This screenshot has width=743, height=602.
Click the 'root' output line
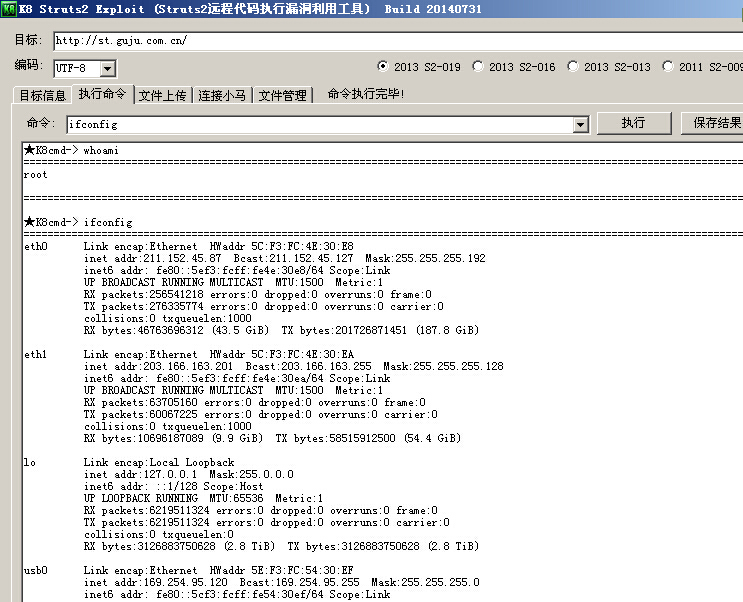point(36,175)
